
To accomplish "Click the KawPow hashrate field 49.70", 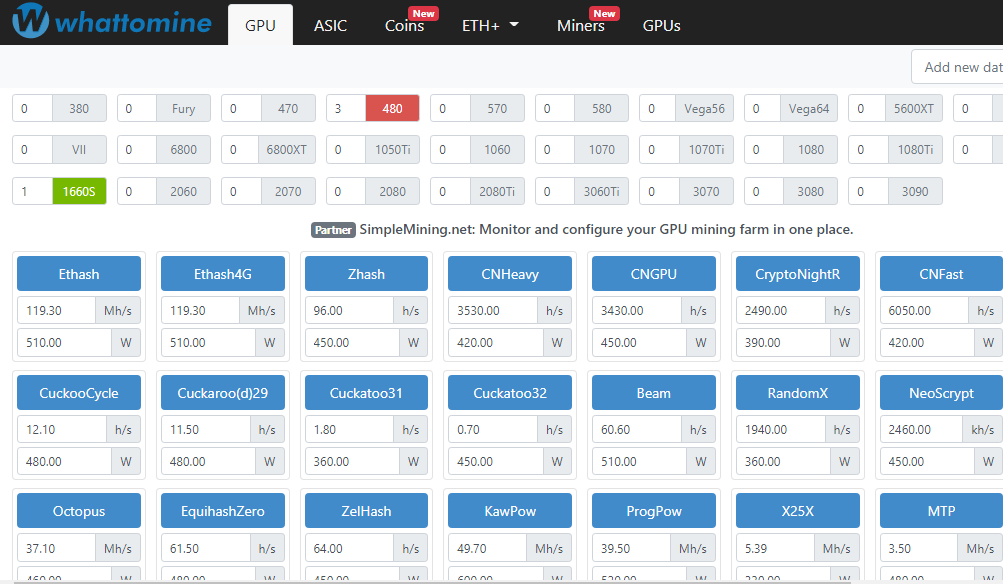I will 487,548.
